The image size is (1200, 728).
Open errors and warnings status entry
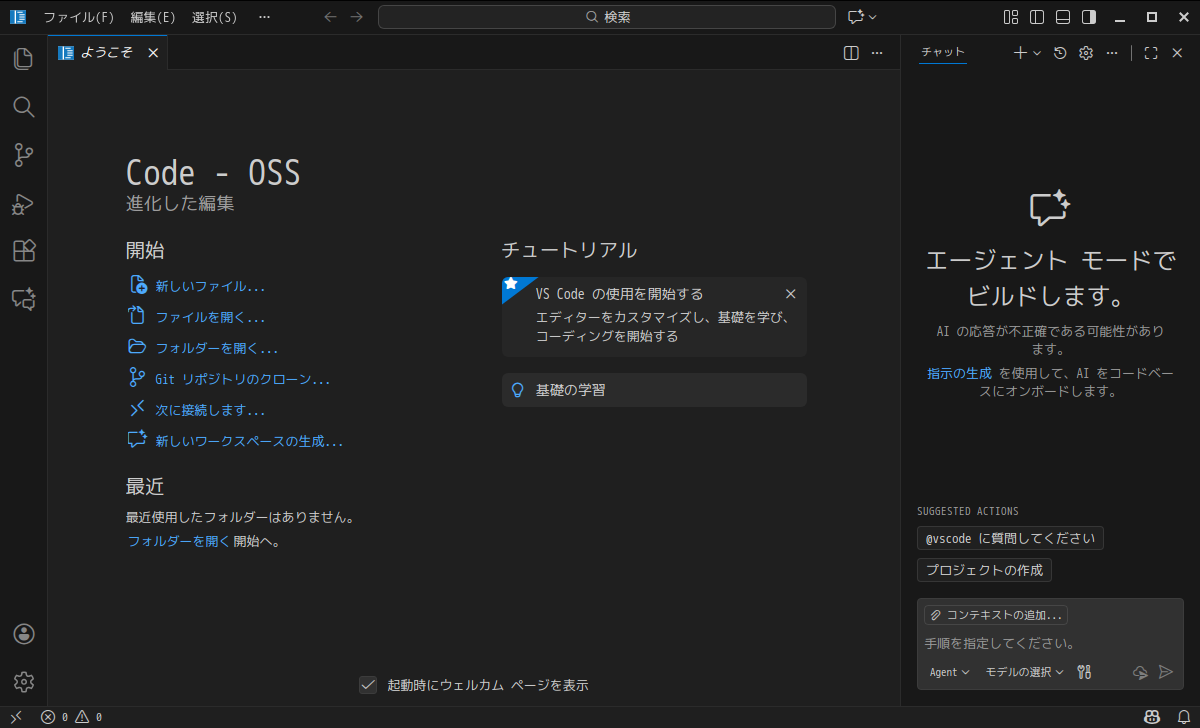(x=71, y=717)
